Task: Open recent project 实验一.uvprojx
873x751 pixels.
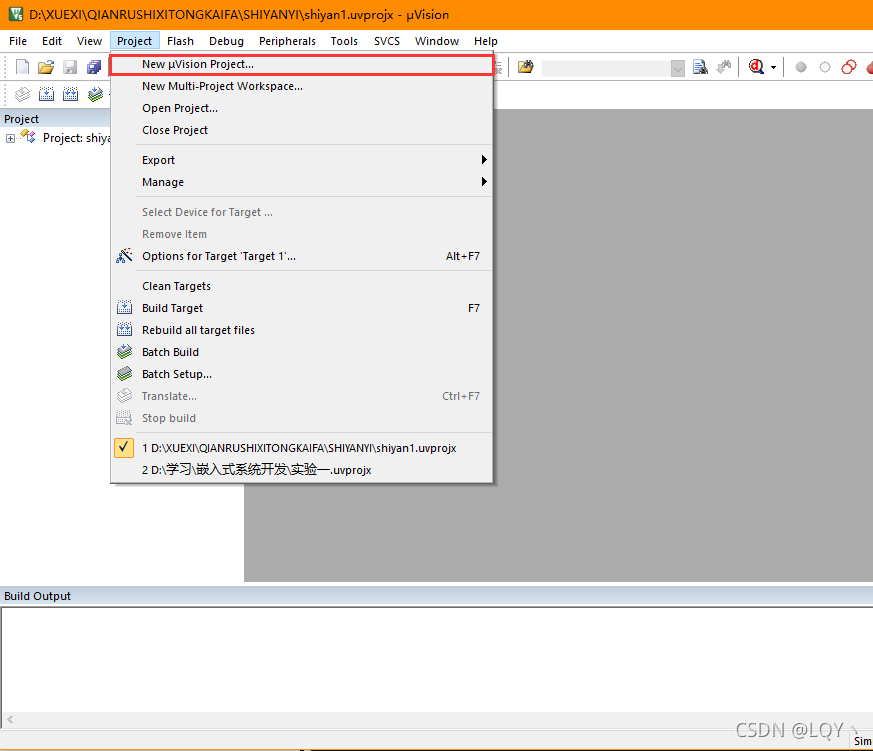Action: [302, 470]
